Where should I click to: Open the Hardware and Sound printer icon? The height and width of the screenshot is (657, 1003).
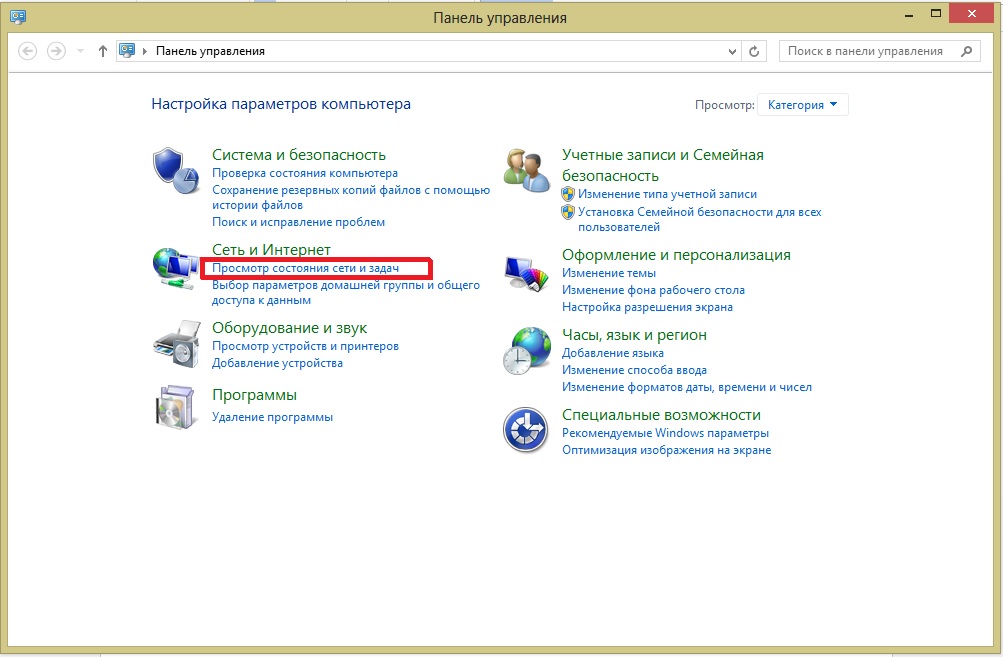tap(177, 344)
